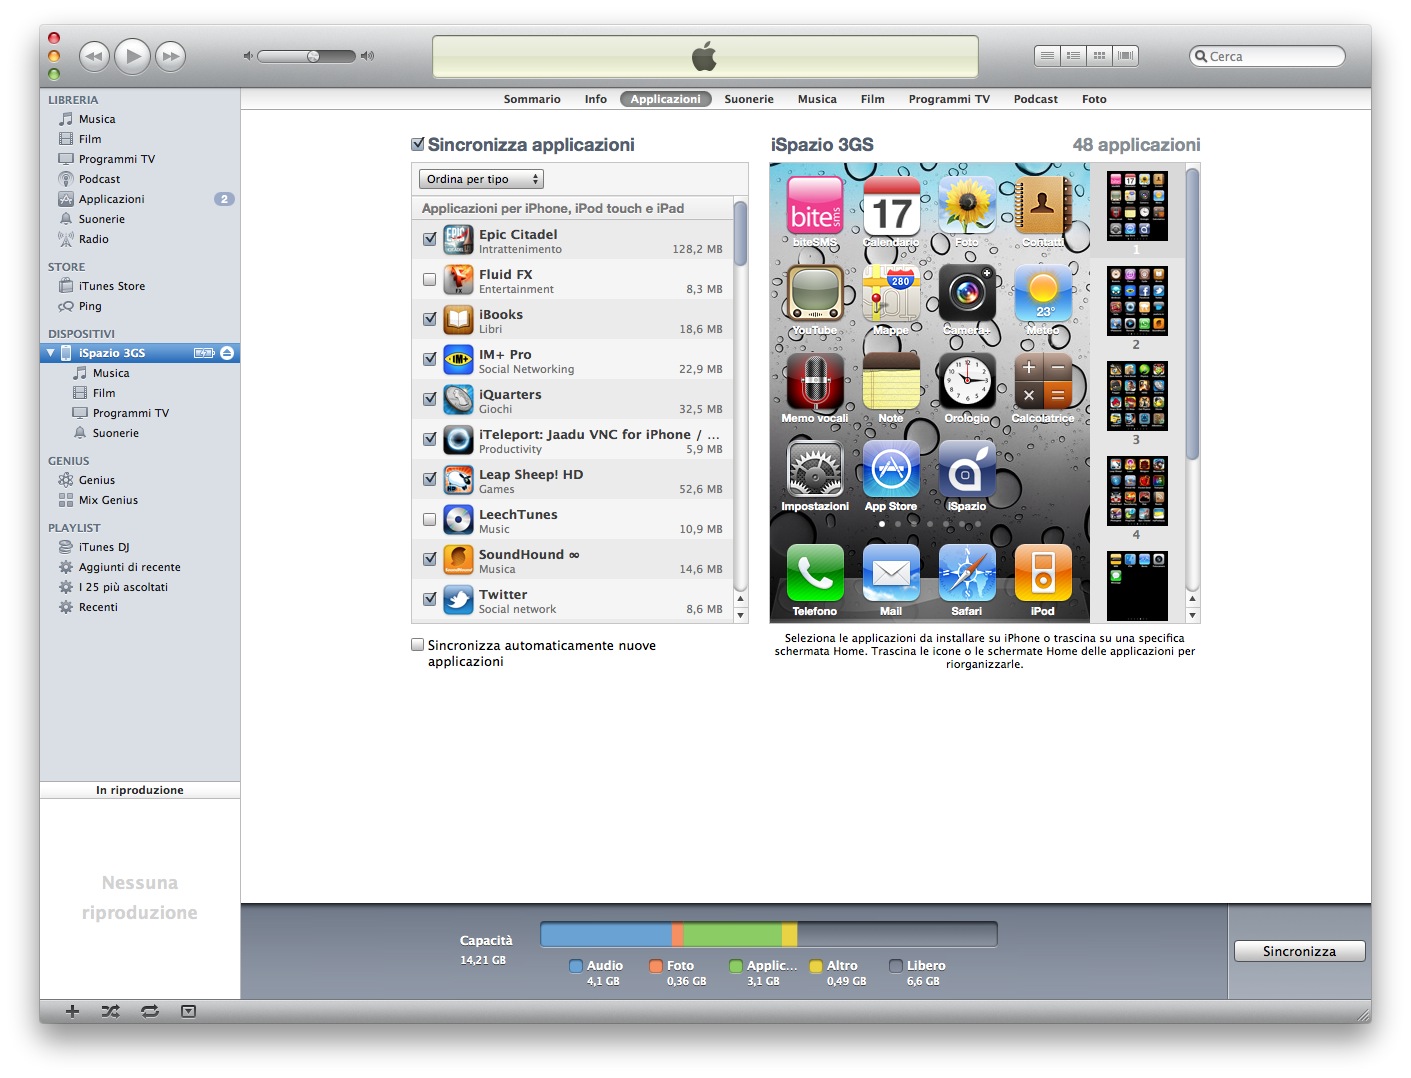Enable automatic sync of new applications
Viewport: 1411px width, 1078px height.
click(418, 645)
